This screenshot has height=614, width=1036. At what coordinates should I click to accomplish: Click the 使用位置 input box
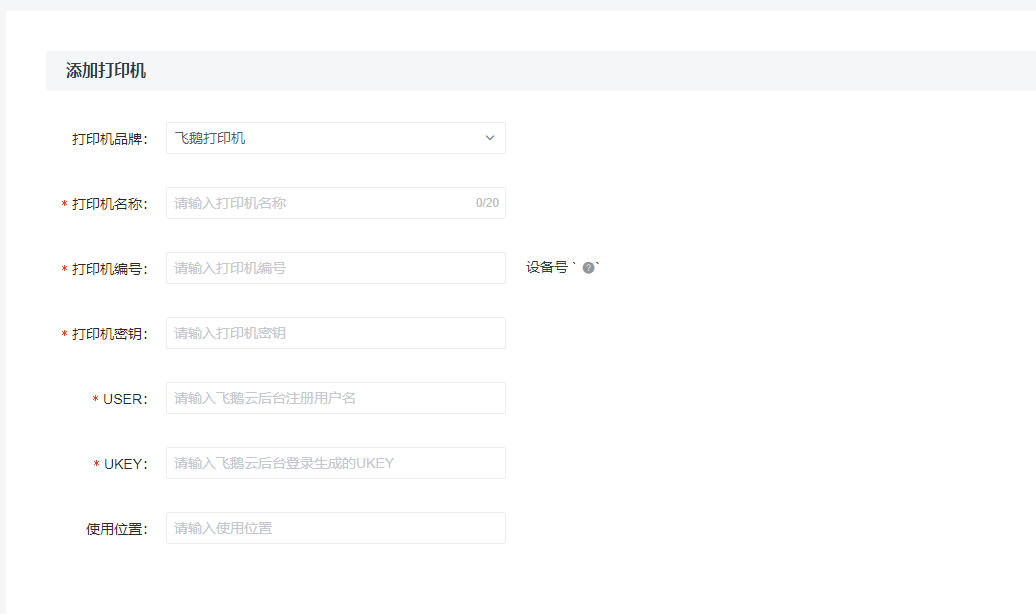click(335, 528)
